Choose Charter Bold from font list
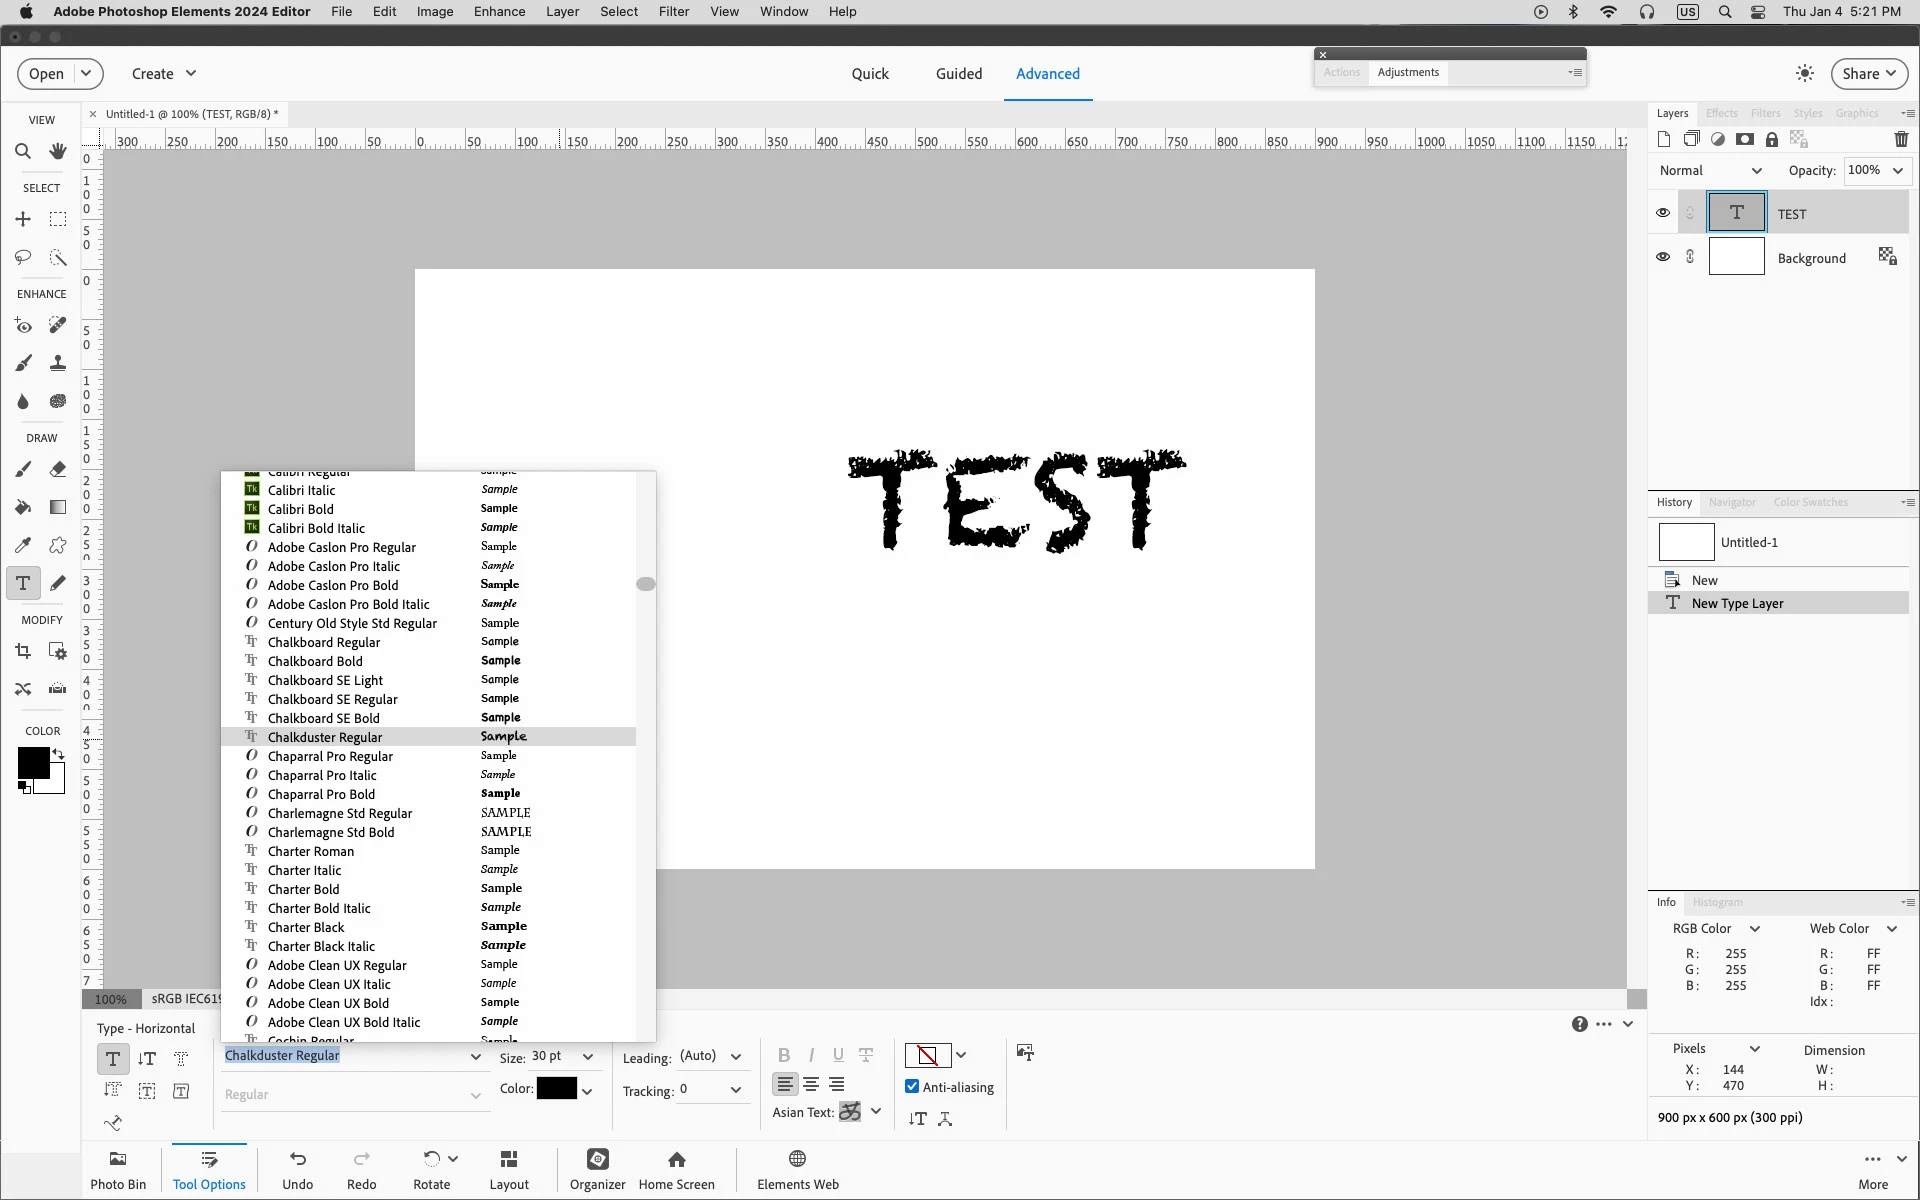 click(304, 890)
